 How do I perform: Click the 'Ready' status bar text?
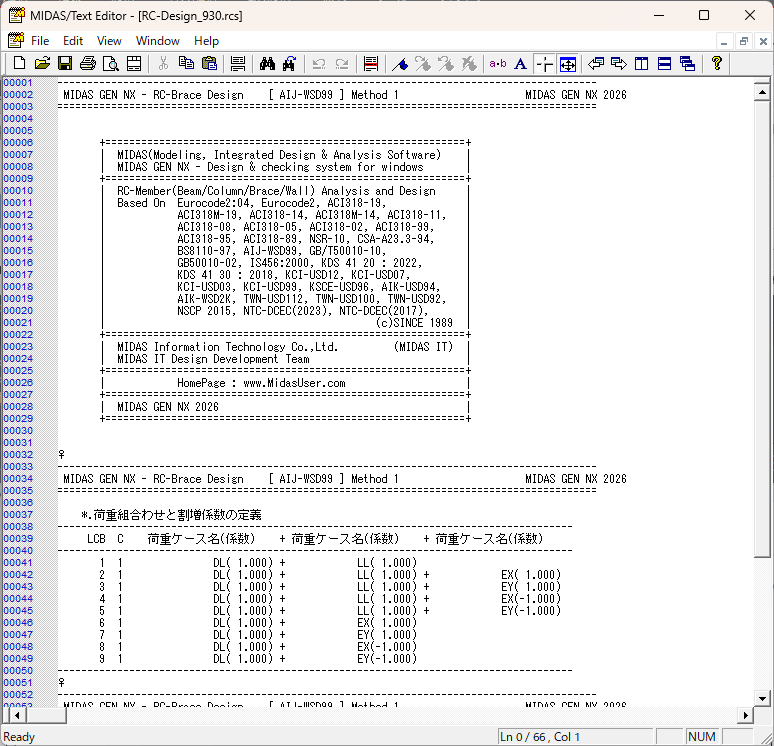click(x=19, y=737)
